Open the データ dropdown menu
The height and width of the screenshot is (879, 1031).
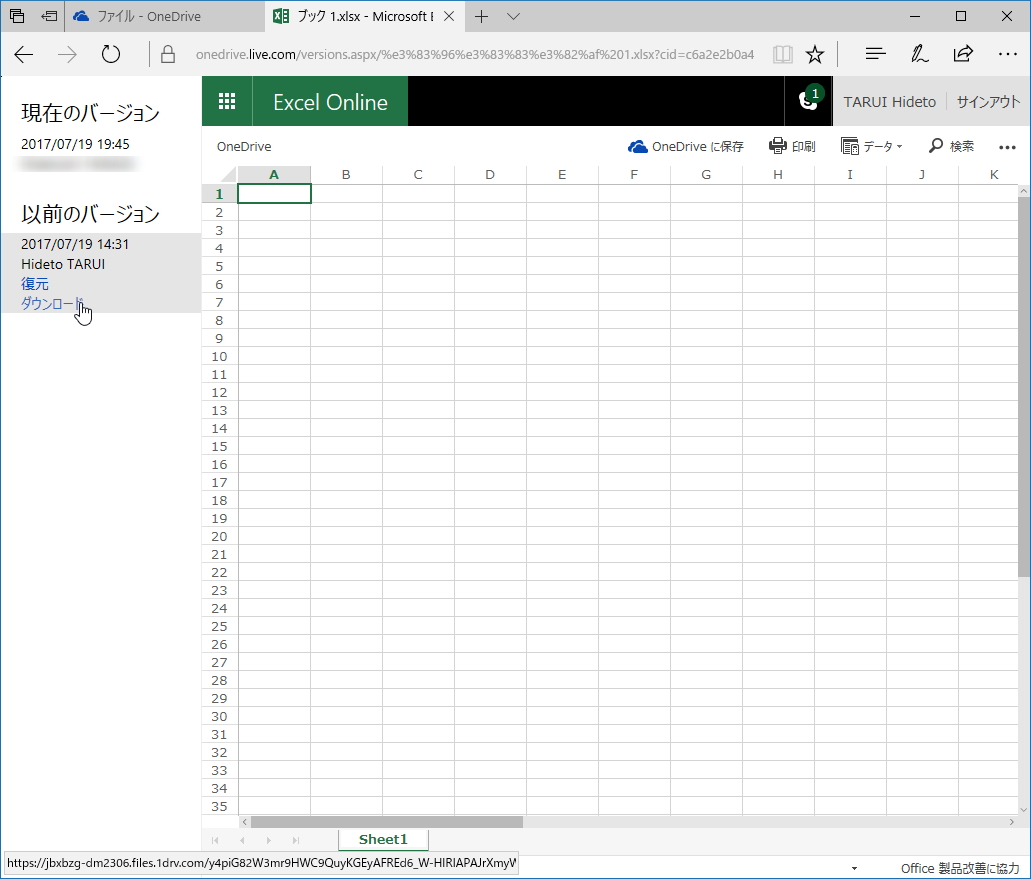(873, 146)
